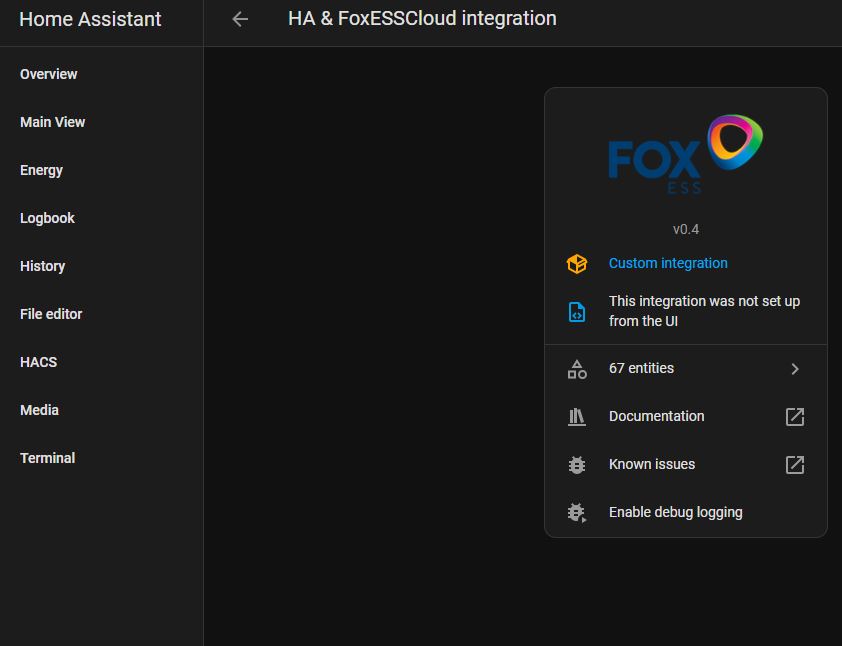Click Enable debug logging
Image resolution: width=842 pixels, height=646 pixels.
coord(675,513)
